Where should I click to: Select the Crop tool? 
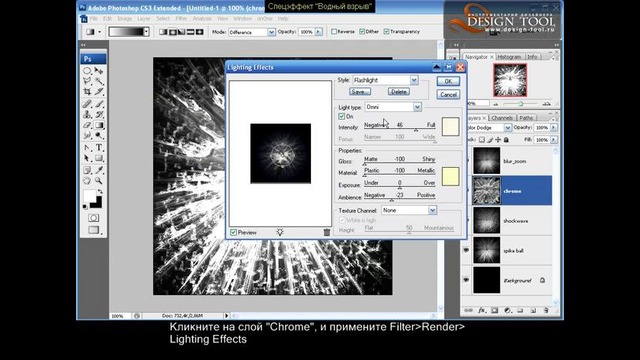click(x=87, y=92)
